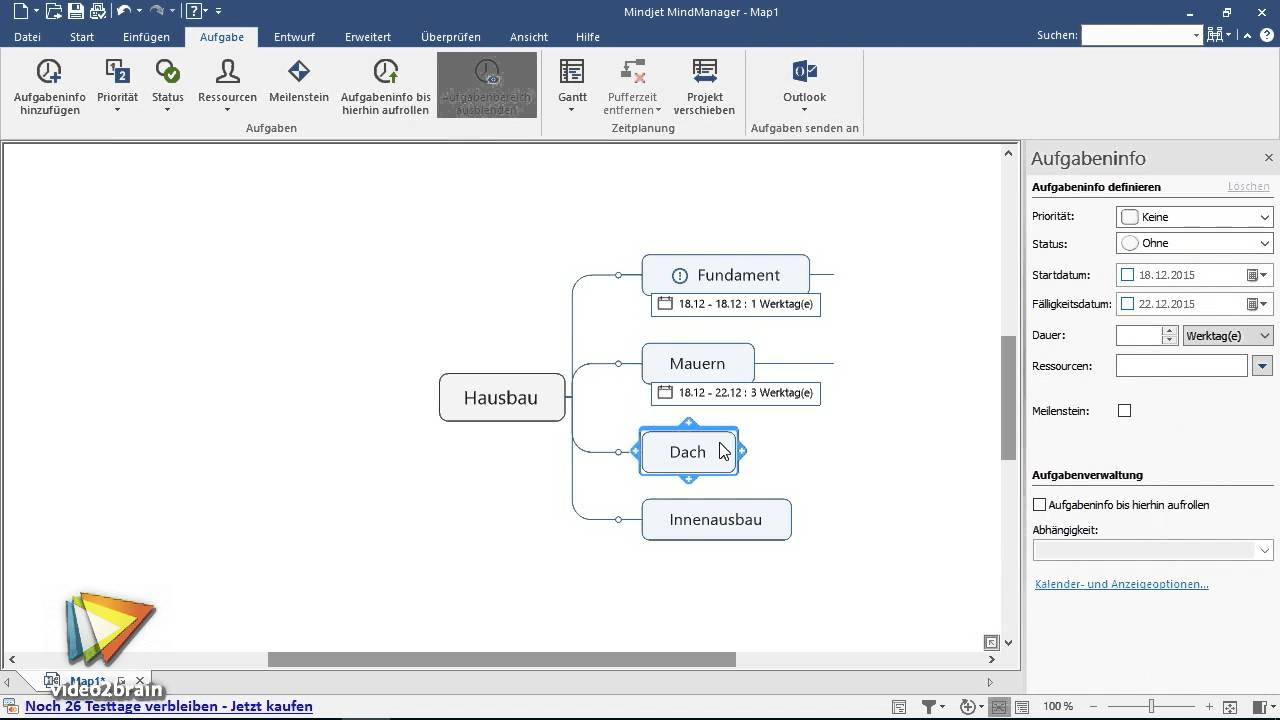
Task: Click in the Dauer number field
Action: point(1139,336)
